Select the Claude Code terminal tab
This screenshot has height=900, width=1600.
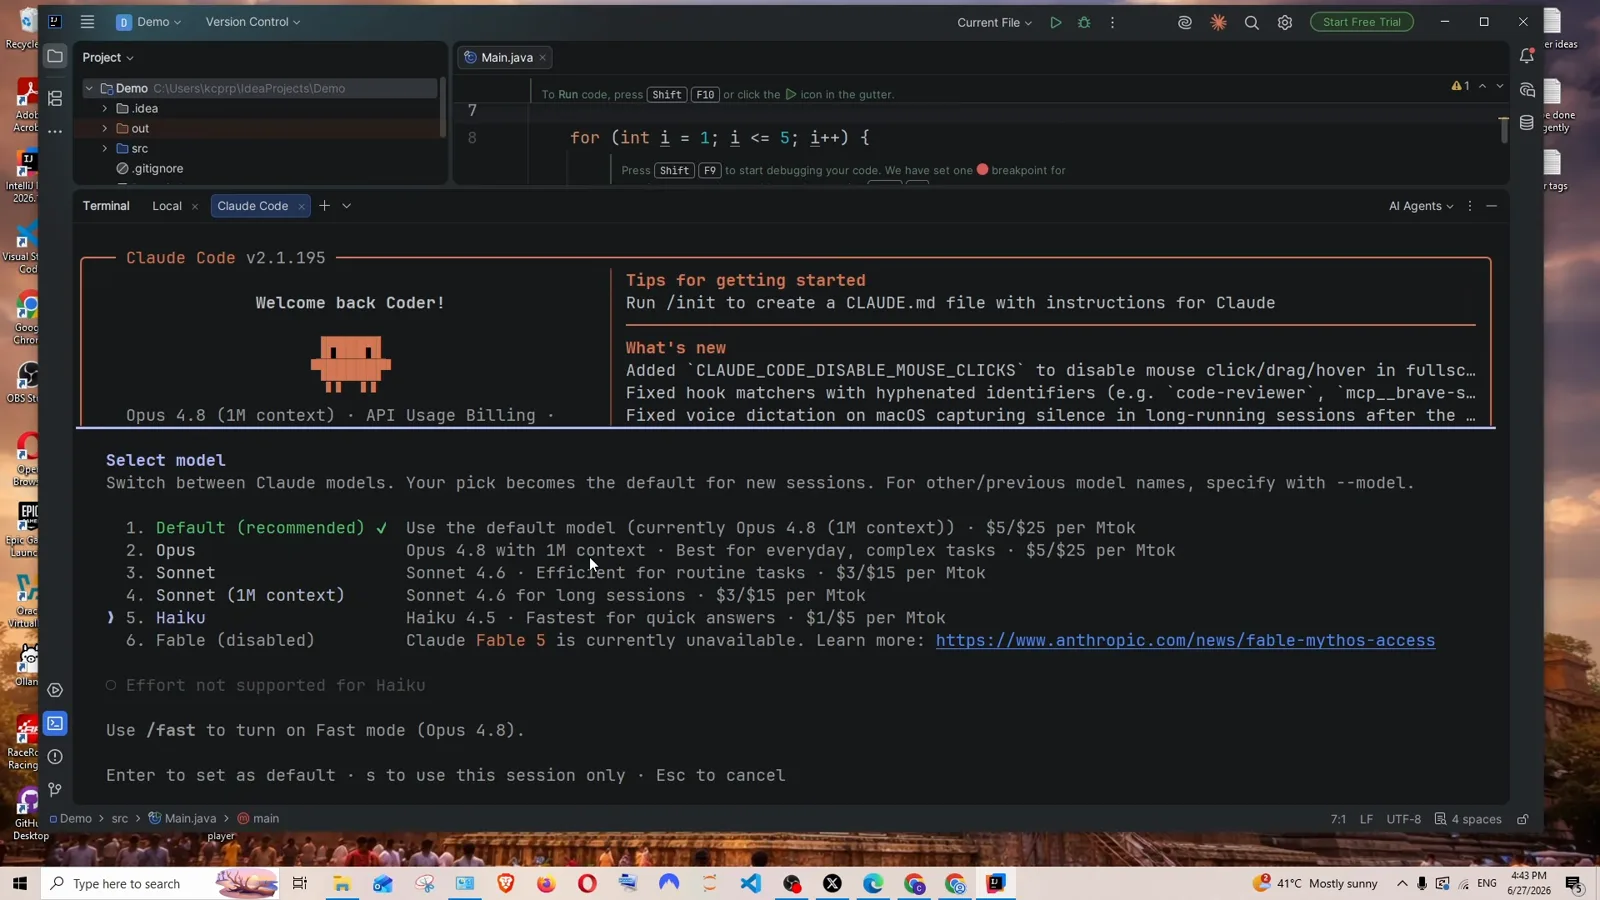(x=252, y=206)
